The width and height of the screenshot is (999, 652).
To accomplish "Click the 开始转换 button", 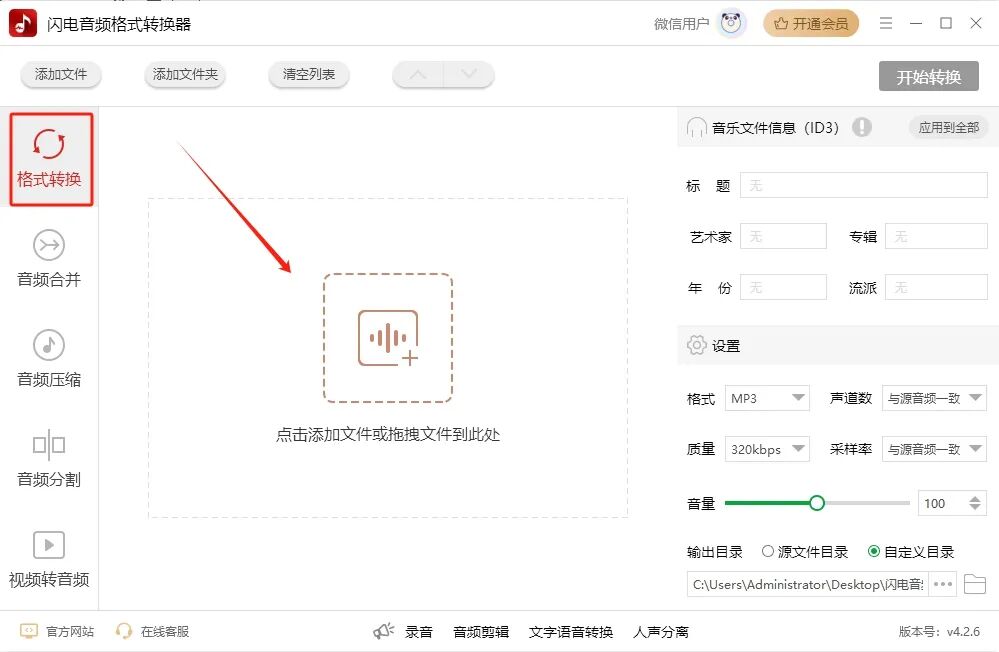I will click(928, 76).
